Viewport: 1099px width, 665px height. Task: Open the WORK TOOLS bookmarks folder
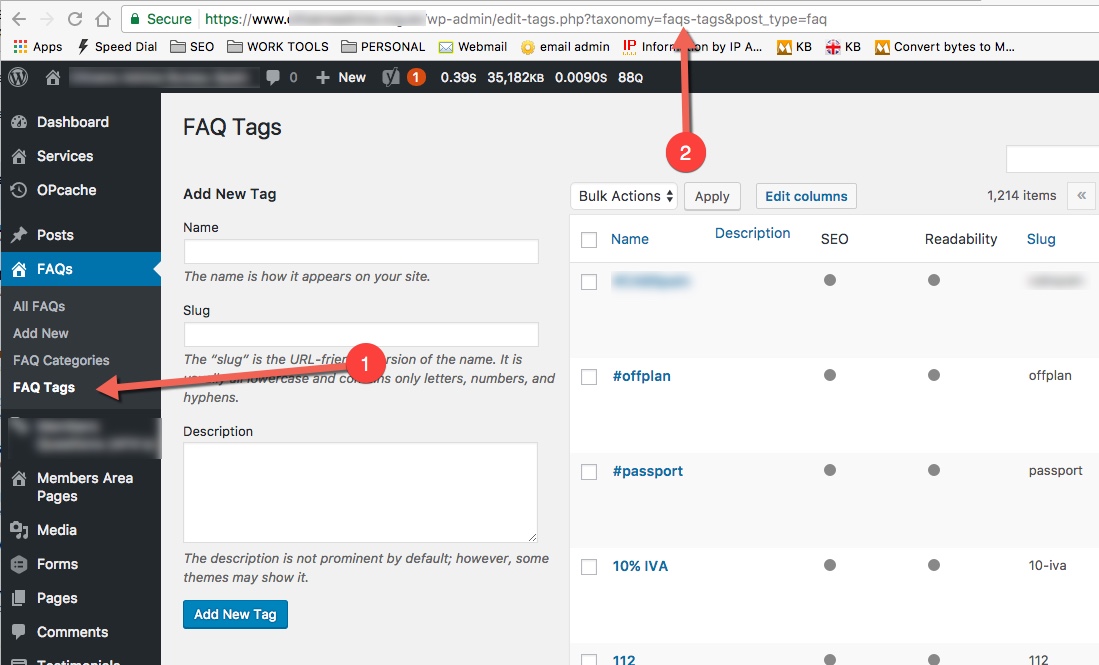coord(278,47)
